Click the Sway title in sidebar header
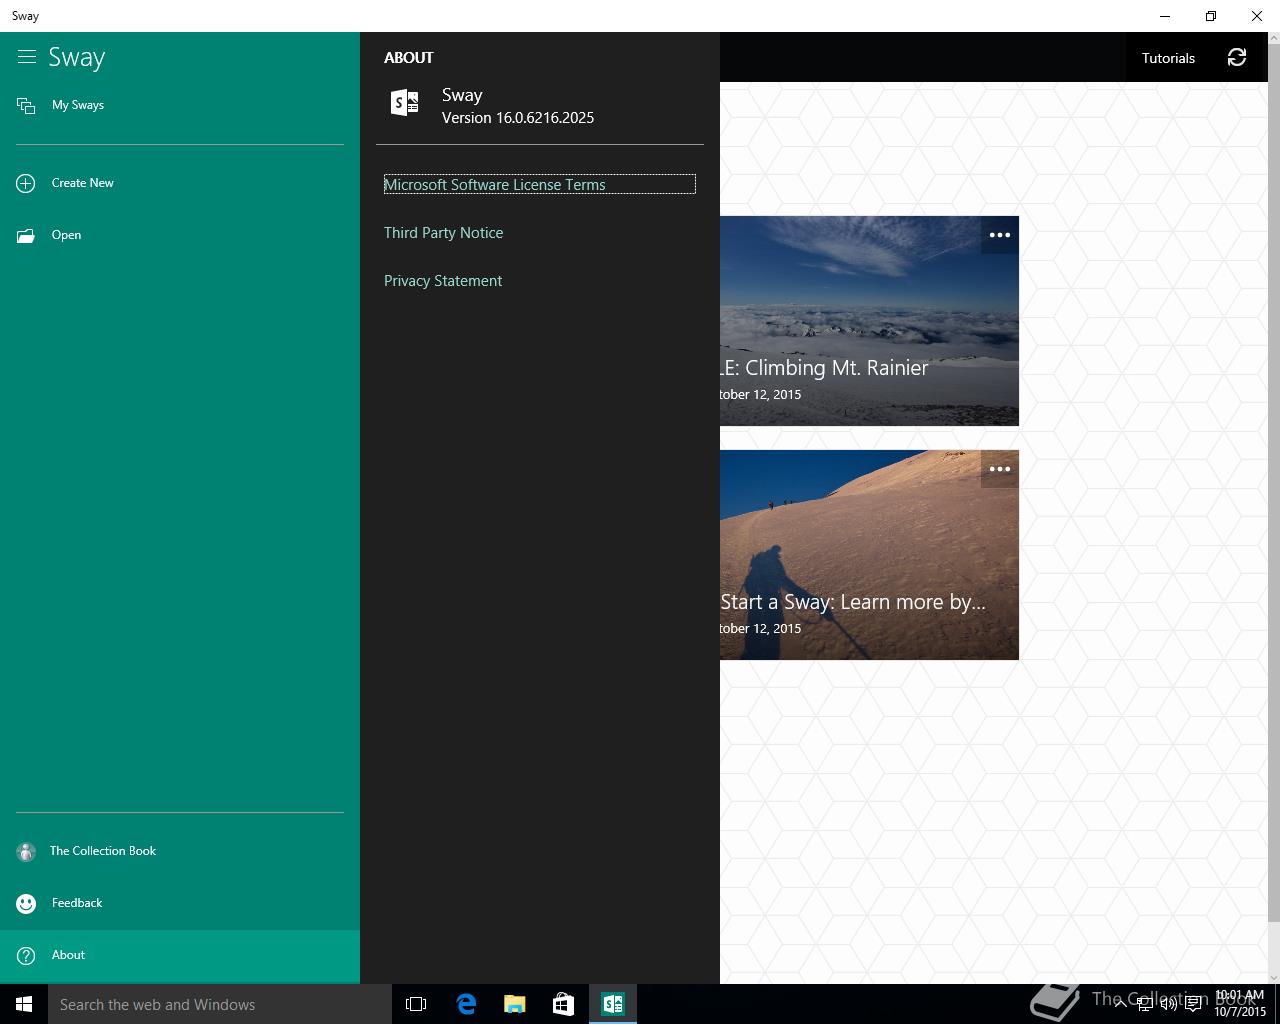The image size is (1280, 1024). click(77, 58)
